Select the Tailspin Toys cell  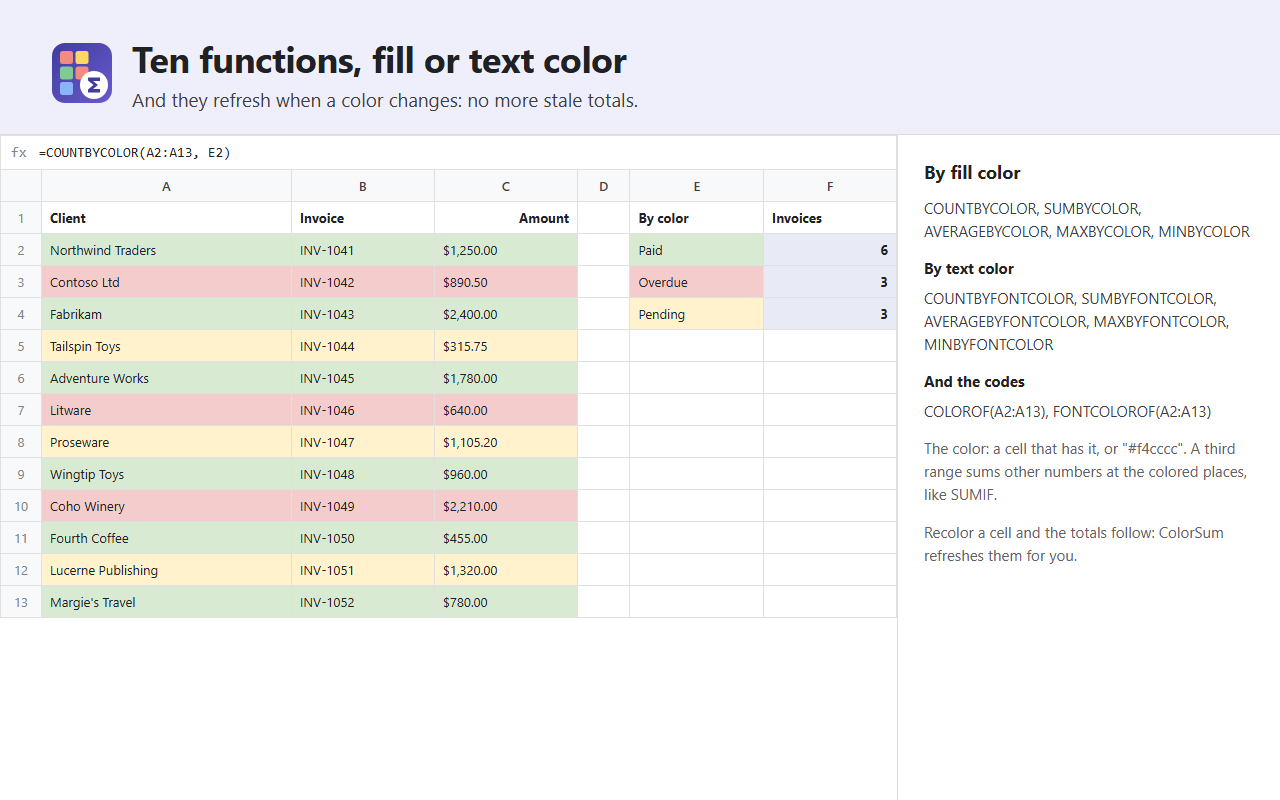coord(166,346)
